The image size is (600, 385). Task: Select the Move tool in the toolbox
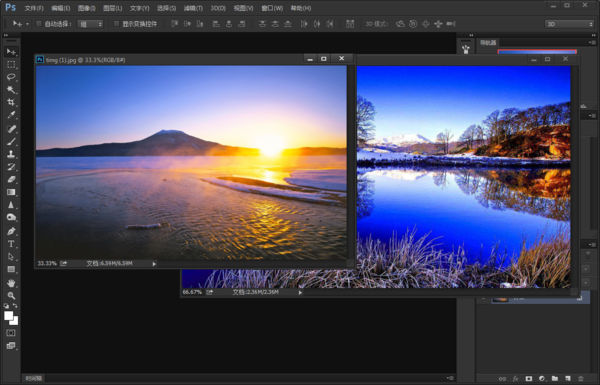point(11,52)
